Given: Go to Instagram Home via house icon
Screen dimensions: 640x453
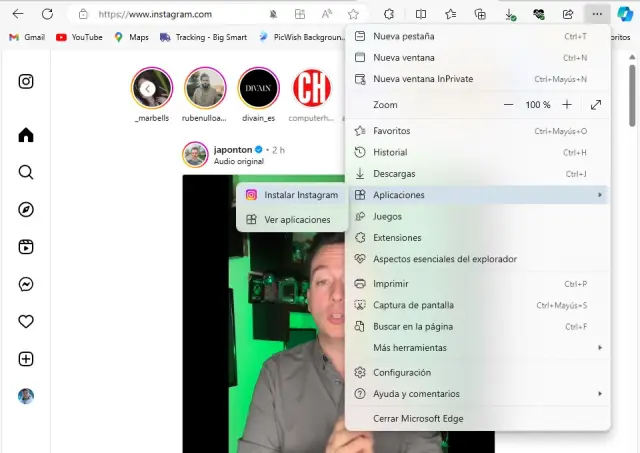Looking at the screenshot, I should 27,135.
